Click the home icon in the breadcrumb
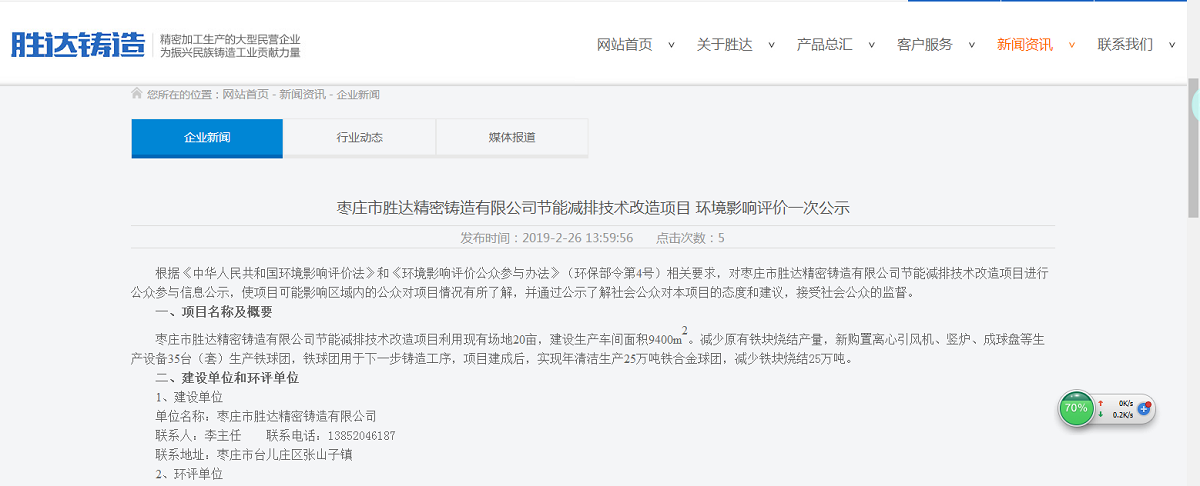1200x486 pixels. 137,94
